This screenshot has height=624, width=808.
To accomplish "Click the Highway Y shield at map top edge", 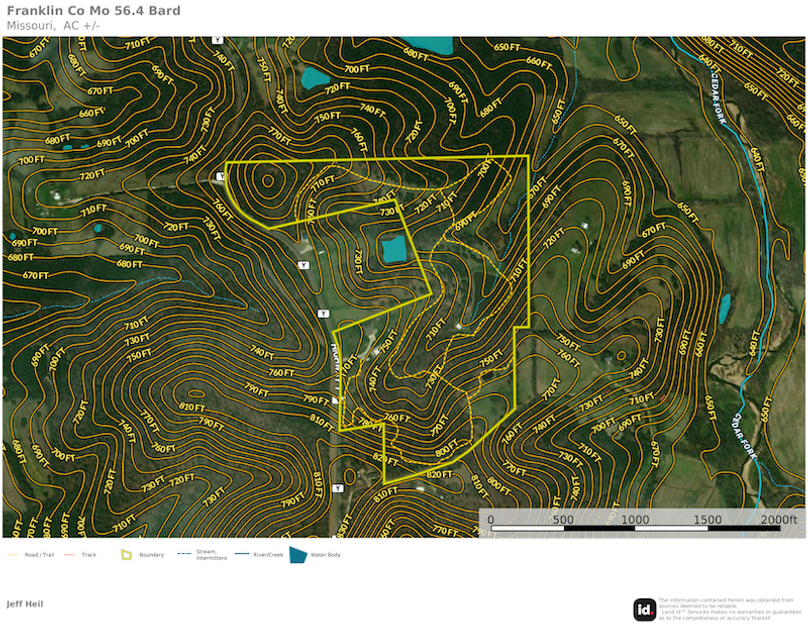I will (218, 40).
